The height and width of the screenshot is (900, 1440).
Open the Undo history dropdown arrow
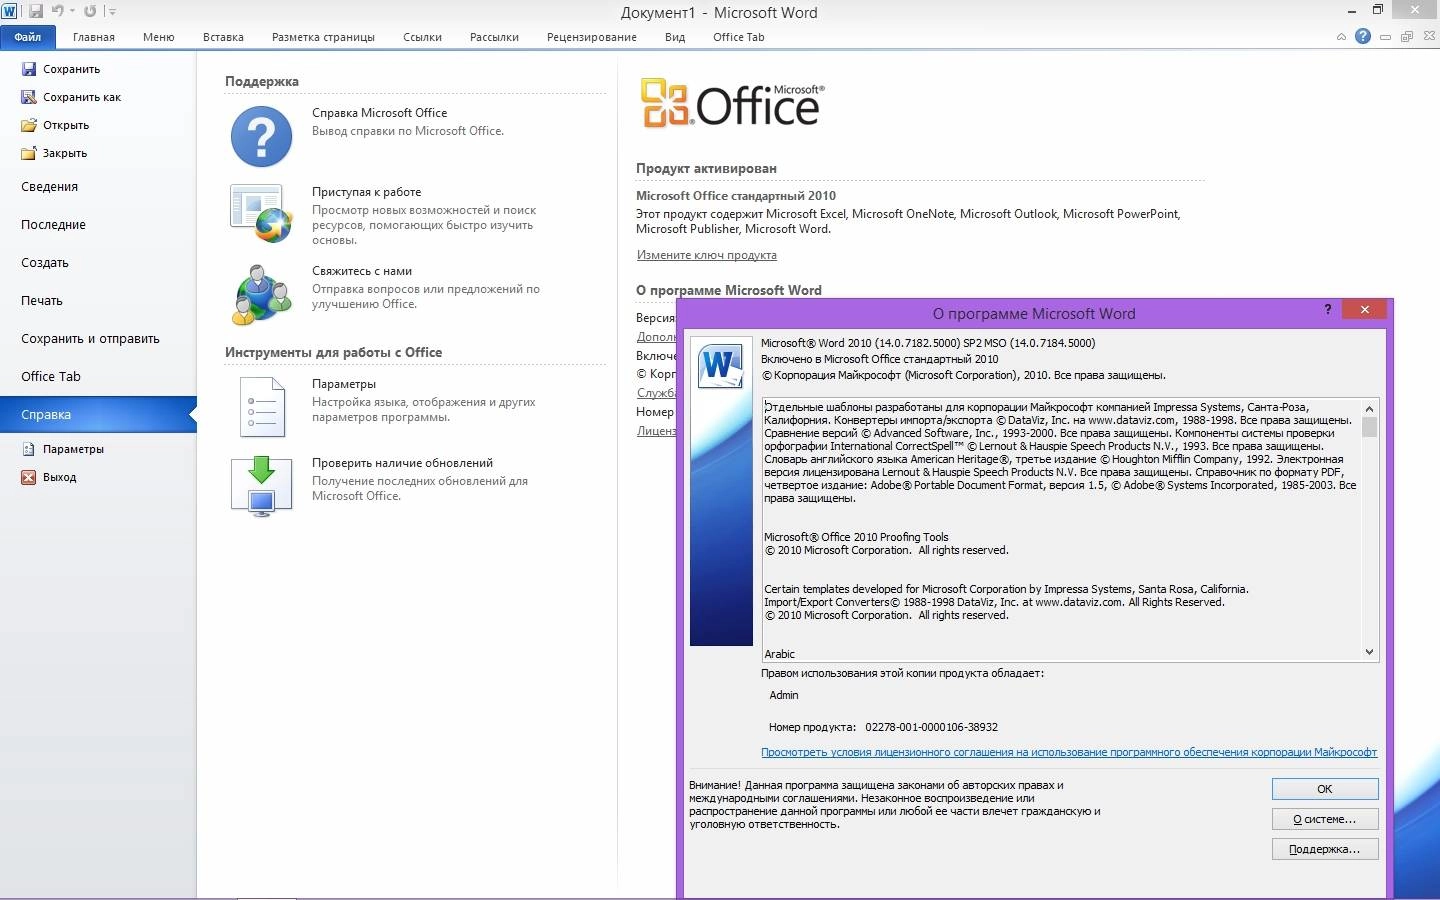tap(72, 12)
